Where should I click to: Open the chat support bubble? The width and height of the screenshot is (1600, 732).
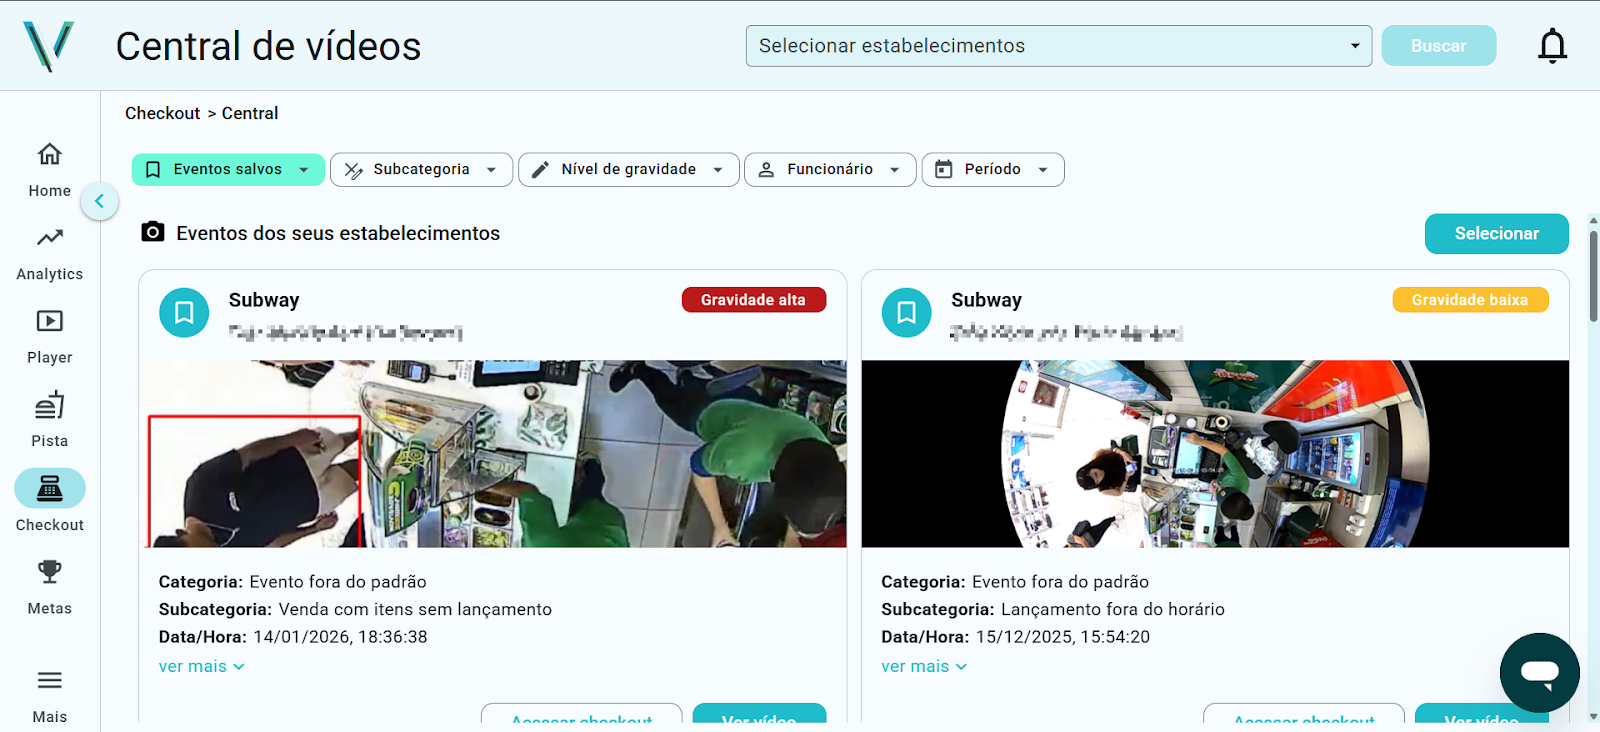[1539, 672]
